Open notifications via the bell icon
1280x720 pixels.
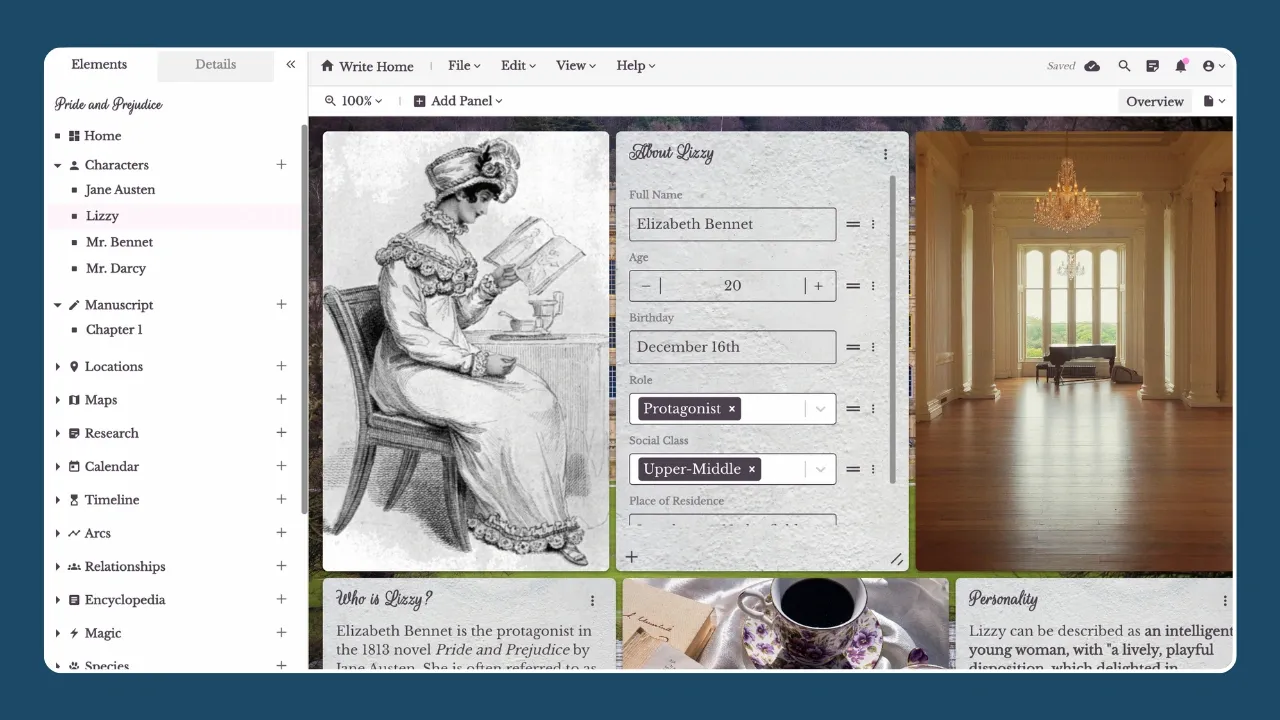1181,65
